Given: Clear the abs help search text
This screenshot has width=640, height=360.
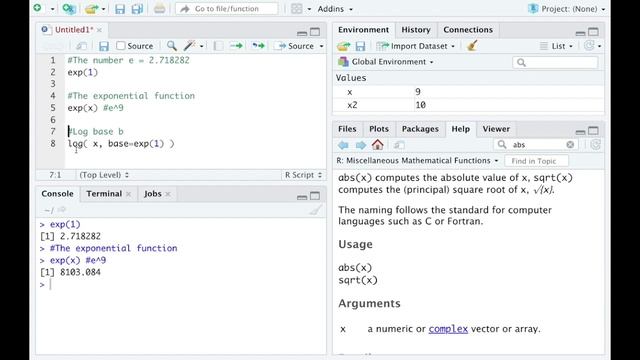Looking at the screenshot, I should pos(570,144).
